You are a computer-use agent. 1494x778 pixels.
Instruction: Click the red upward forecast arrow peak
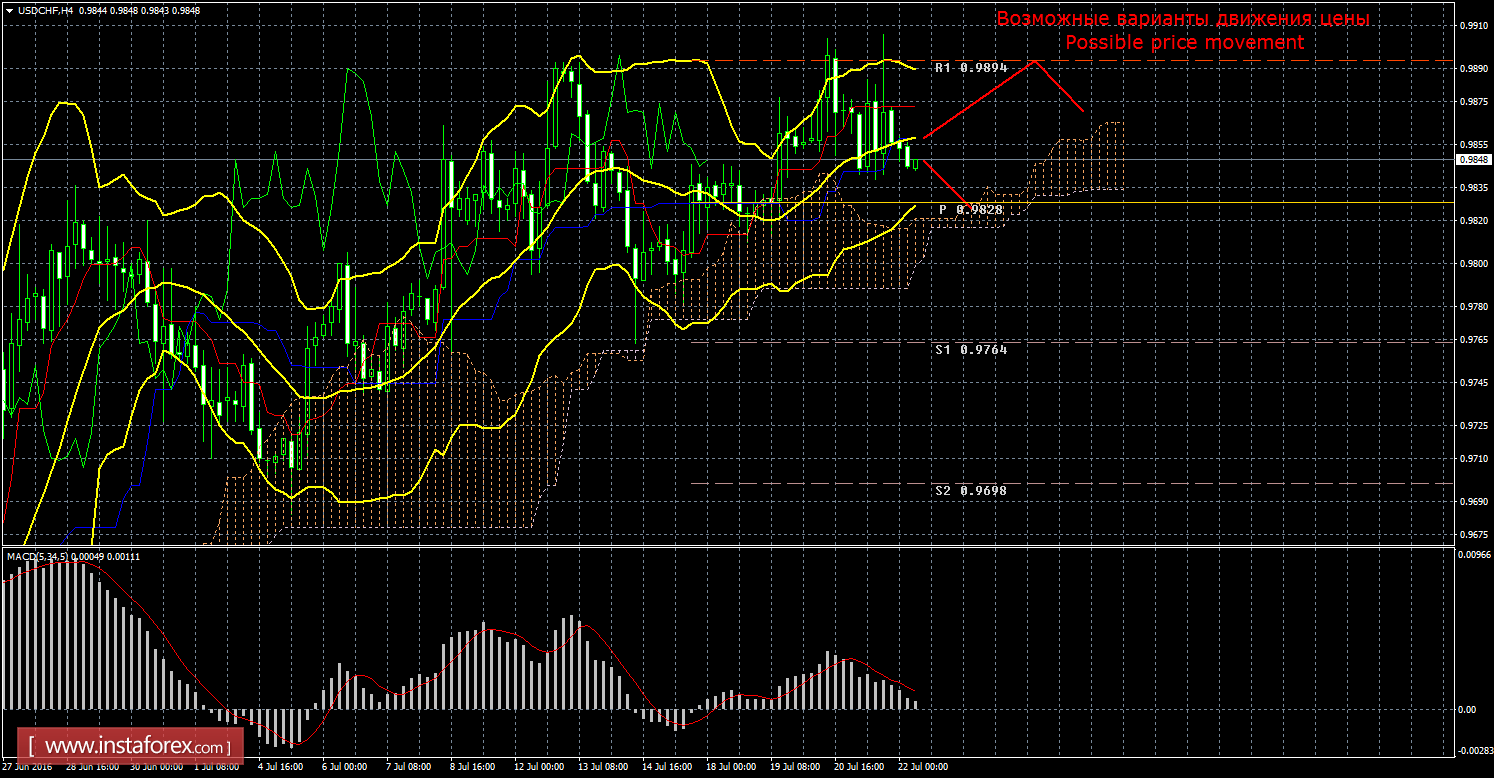tap(1036, 62)
